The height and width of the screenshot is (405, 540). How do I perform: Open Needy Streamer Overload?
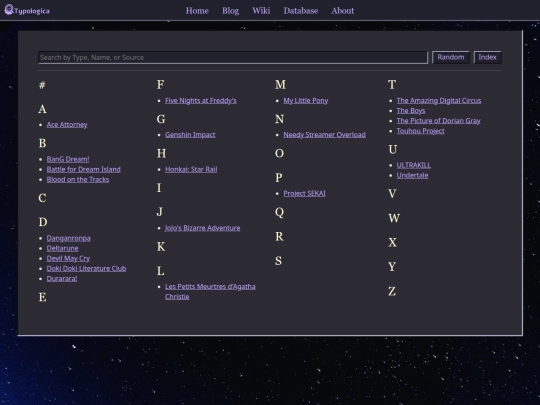click(x=324, y=135)
